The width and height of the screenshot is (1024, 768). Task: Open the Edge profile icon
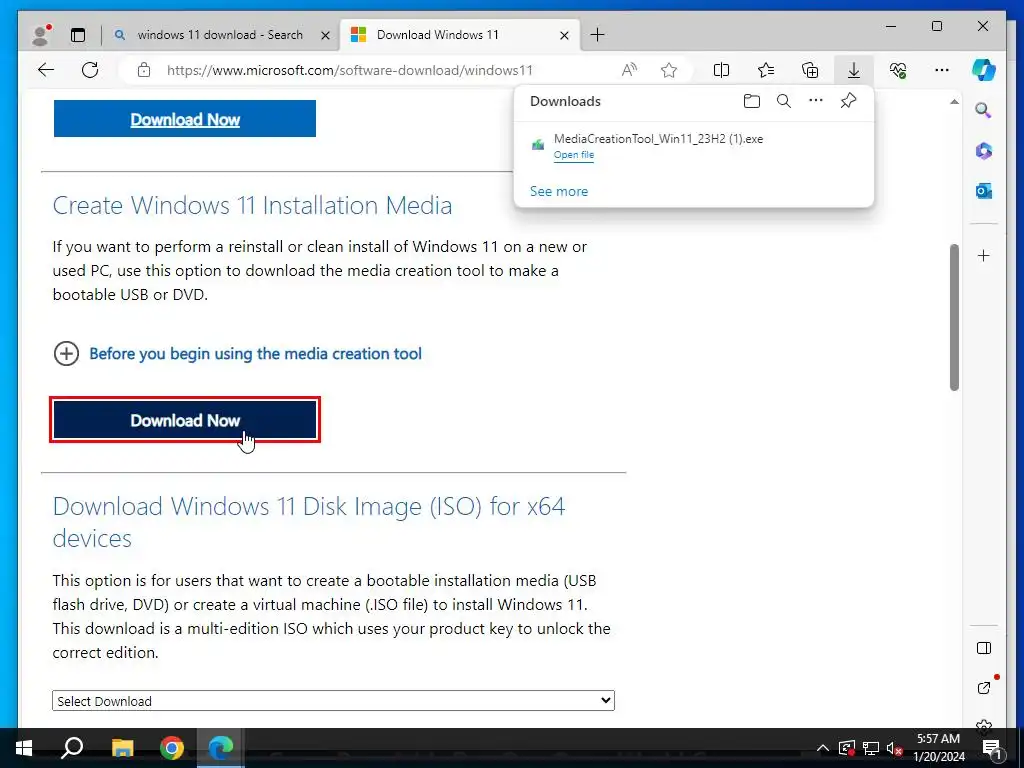[x=41, y=35]
